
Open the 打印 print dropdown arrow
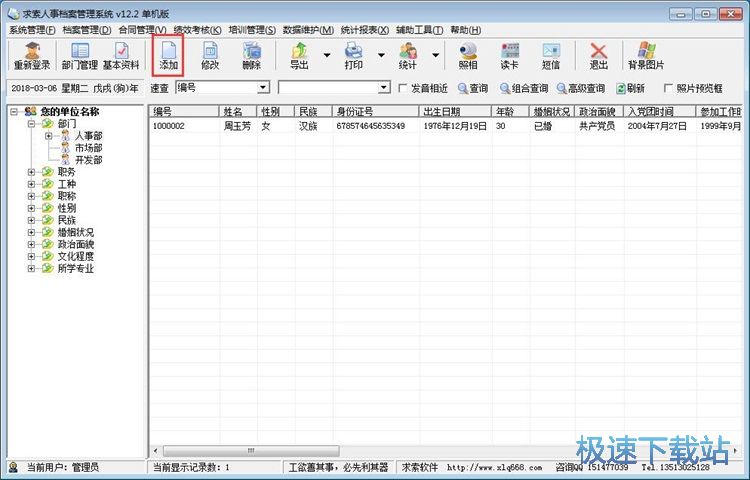(381, 55)
